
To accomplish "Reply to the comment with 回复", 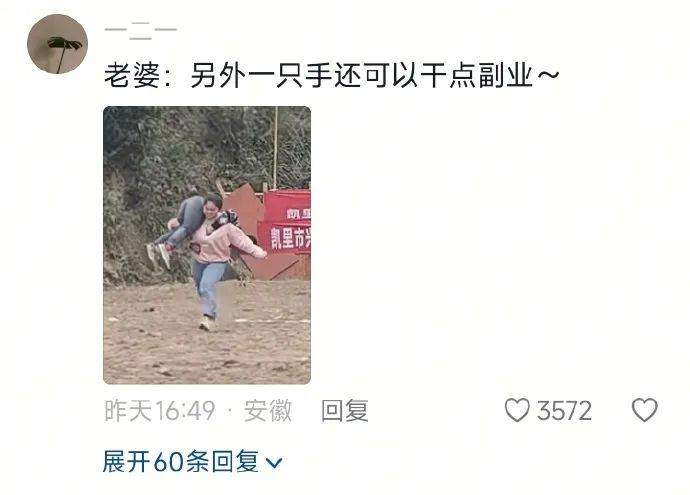I will [345, 411].
